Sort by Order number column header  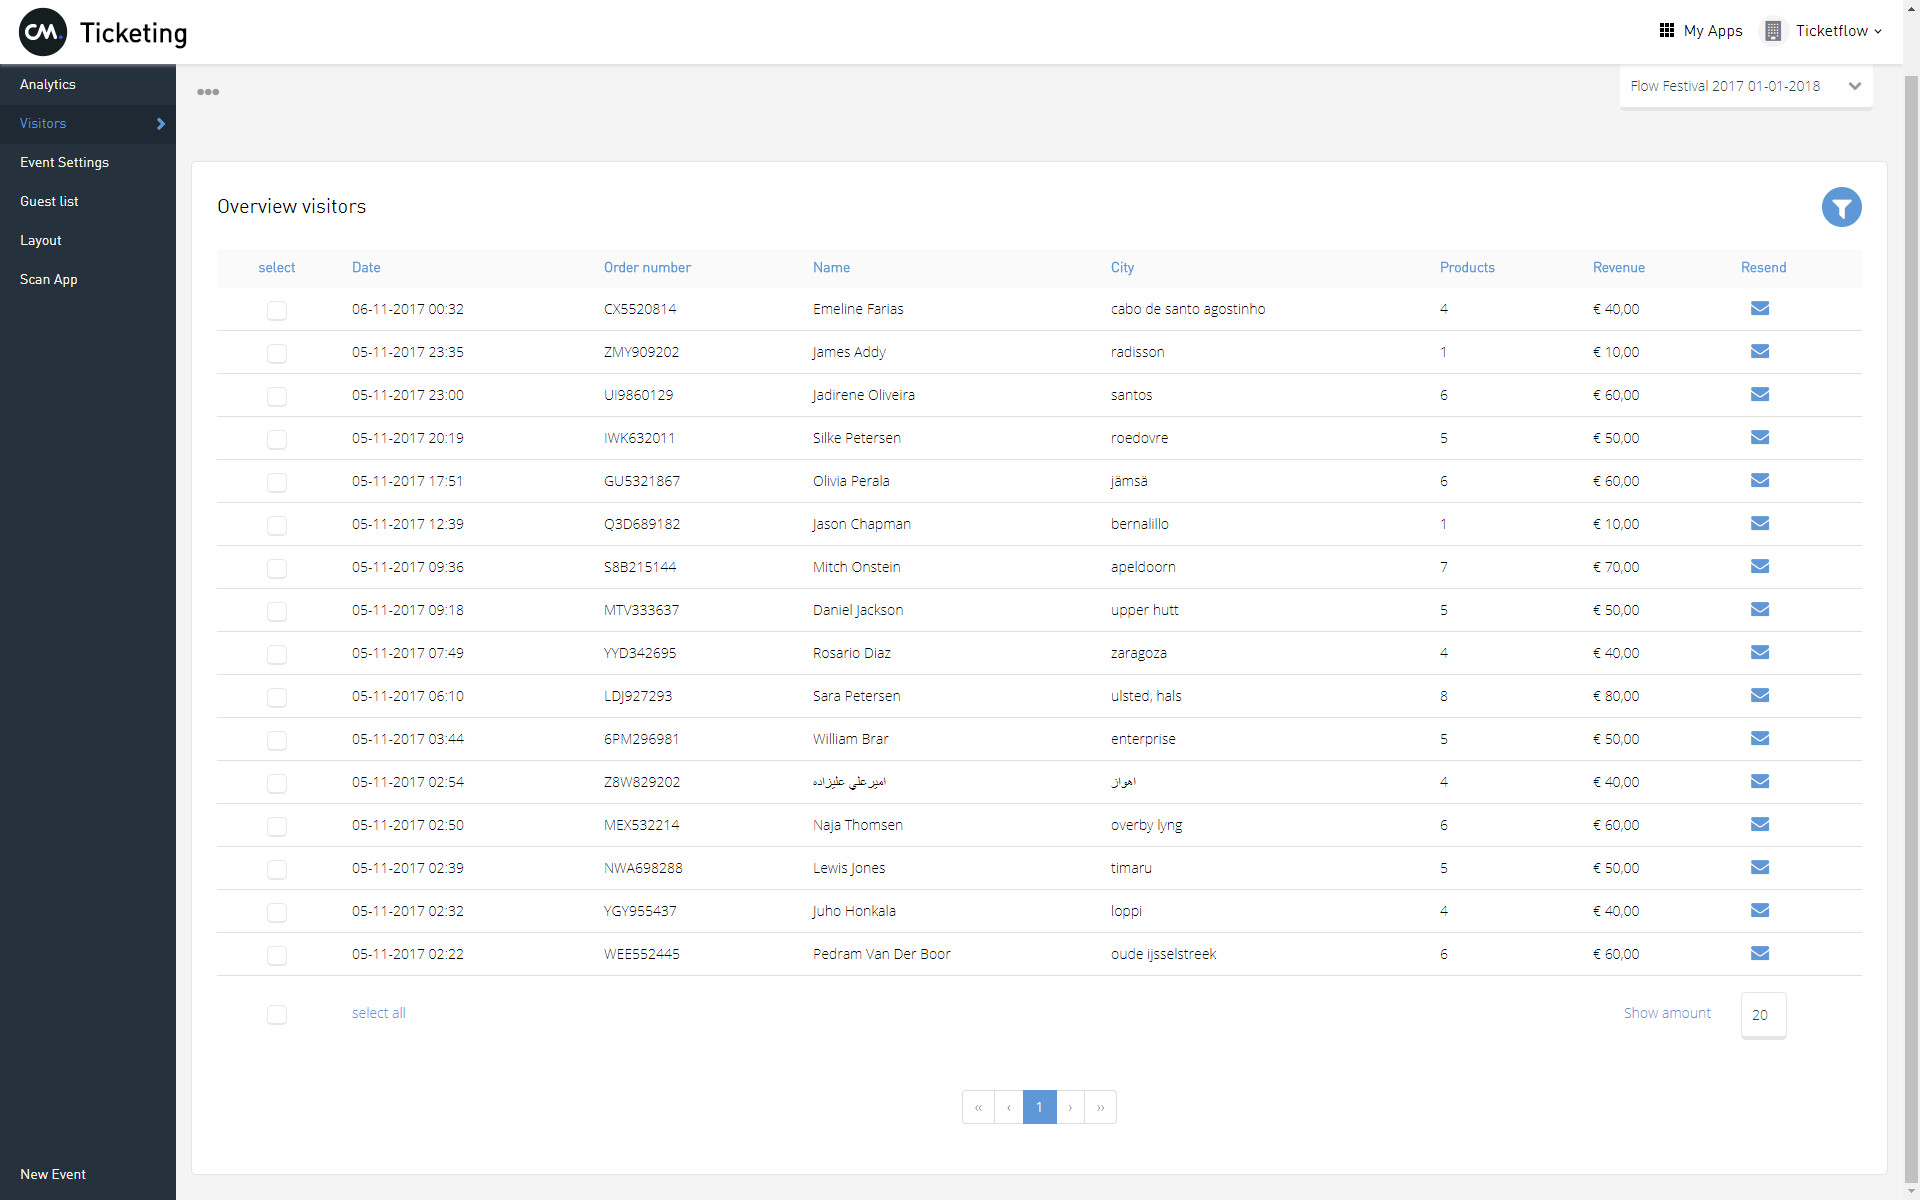[647, 268]
